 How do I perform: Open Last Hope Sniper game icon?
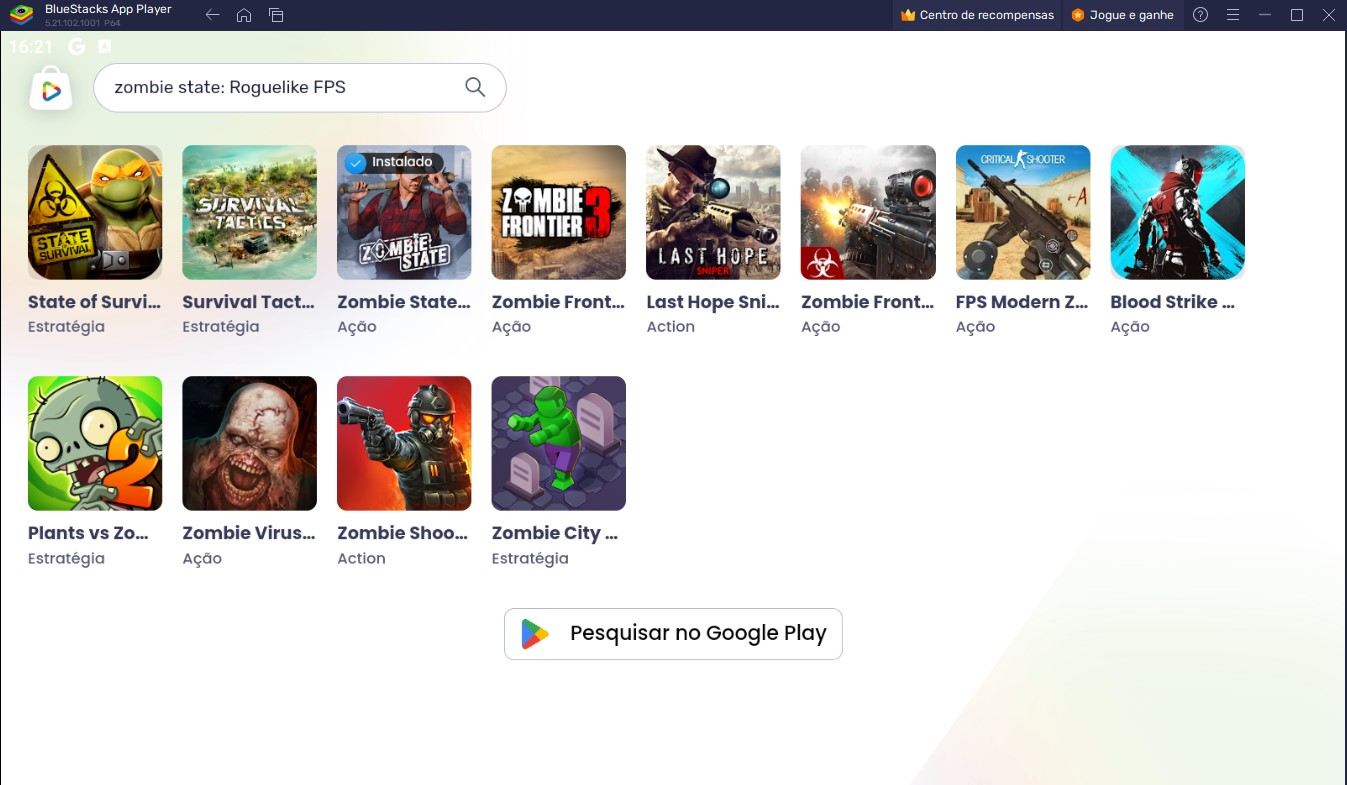tap(713, 212)
